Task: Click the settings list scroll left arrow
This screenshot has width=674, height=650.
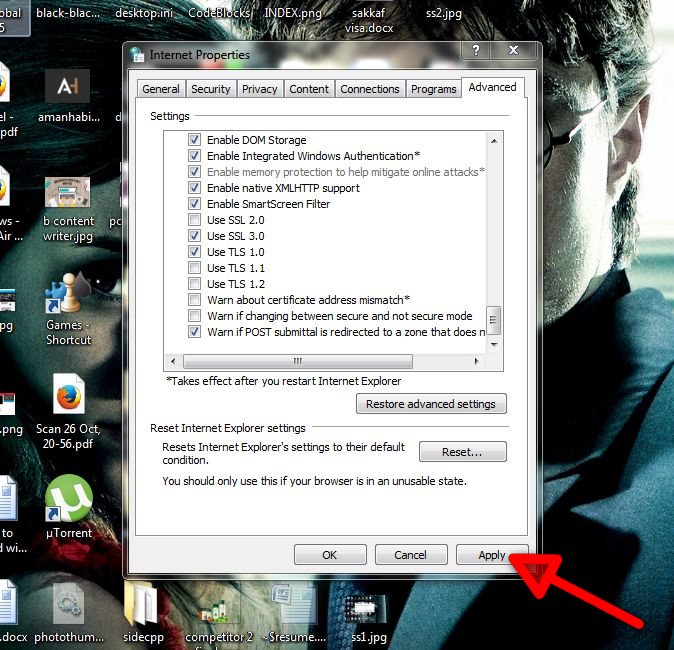Action: [173, 361]
